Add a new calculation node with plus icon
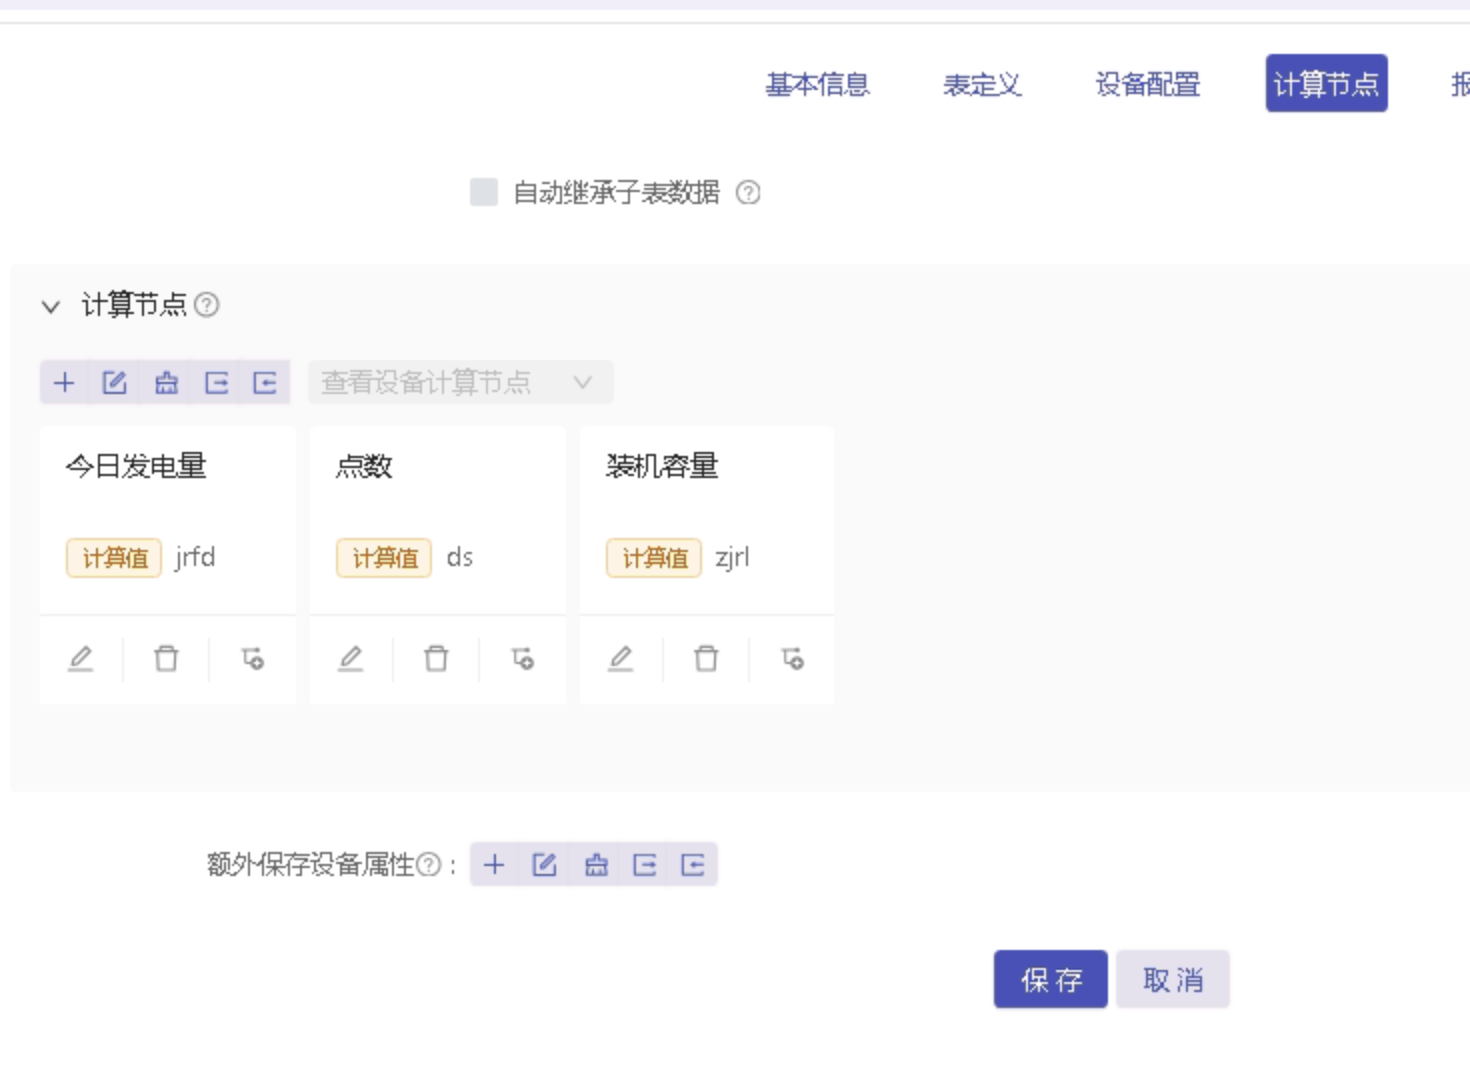 click(x=64, y=383)
